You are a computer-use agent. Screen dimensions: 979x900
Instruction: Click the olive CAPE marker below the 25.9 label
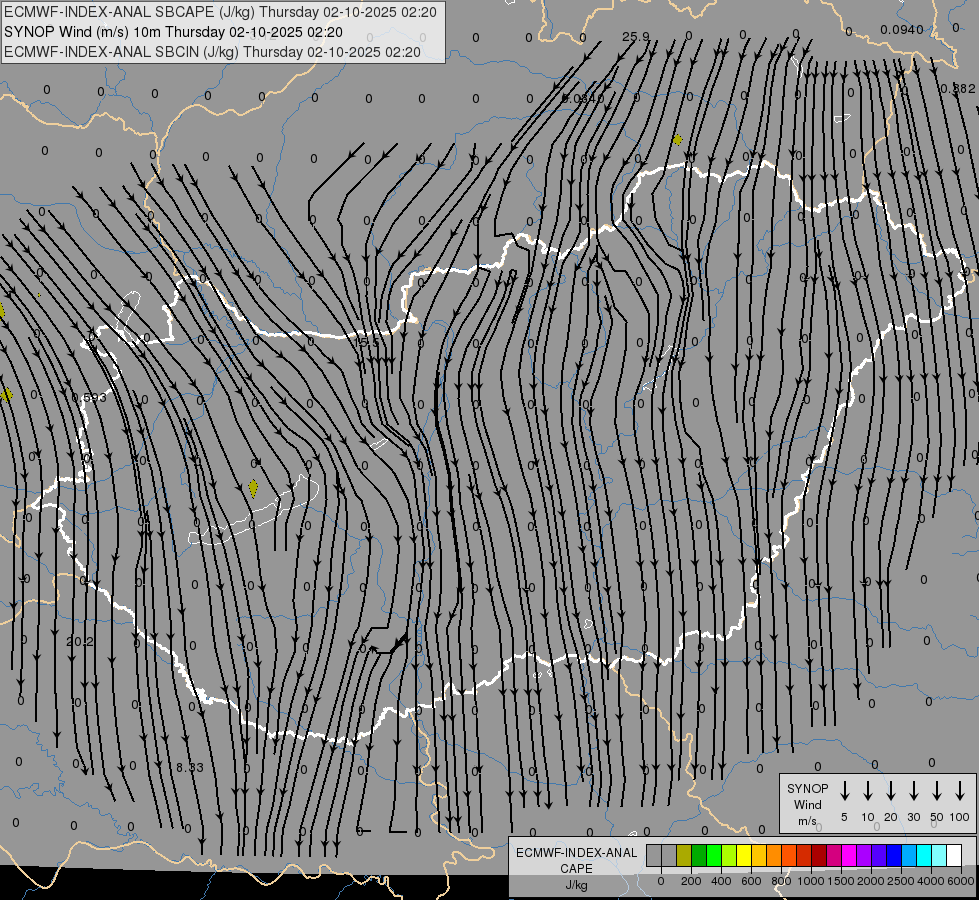click(677, 140)
